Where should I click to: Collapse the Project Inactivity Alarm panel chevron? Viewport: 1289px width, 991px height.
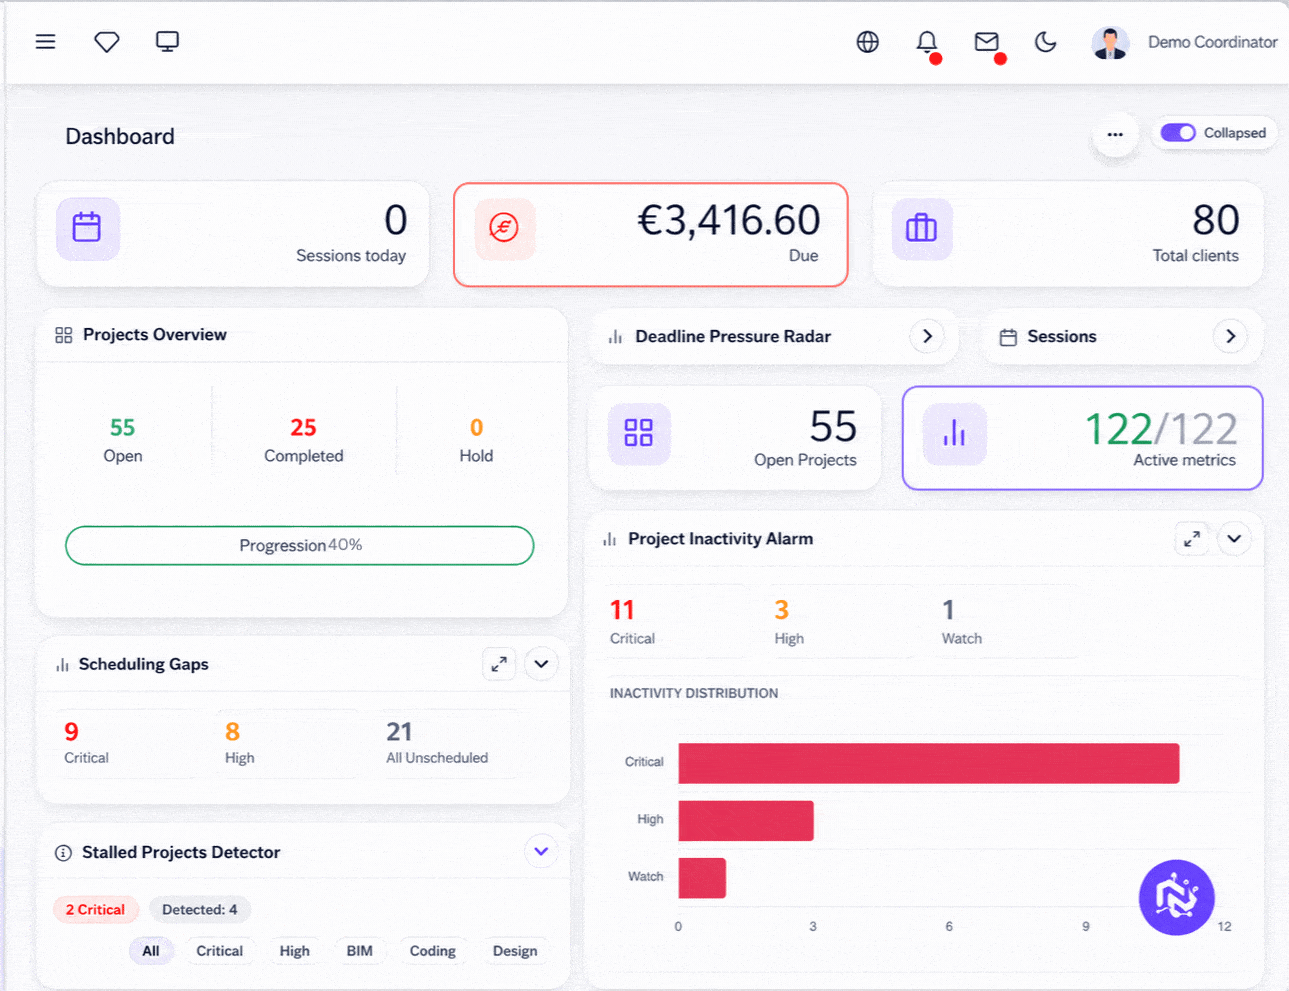1234,539
